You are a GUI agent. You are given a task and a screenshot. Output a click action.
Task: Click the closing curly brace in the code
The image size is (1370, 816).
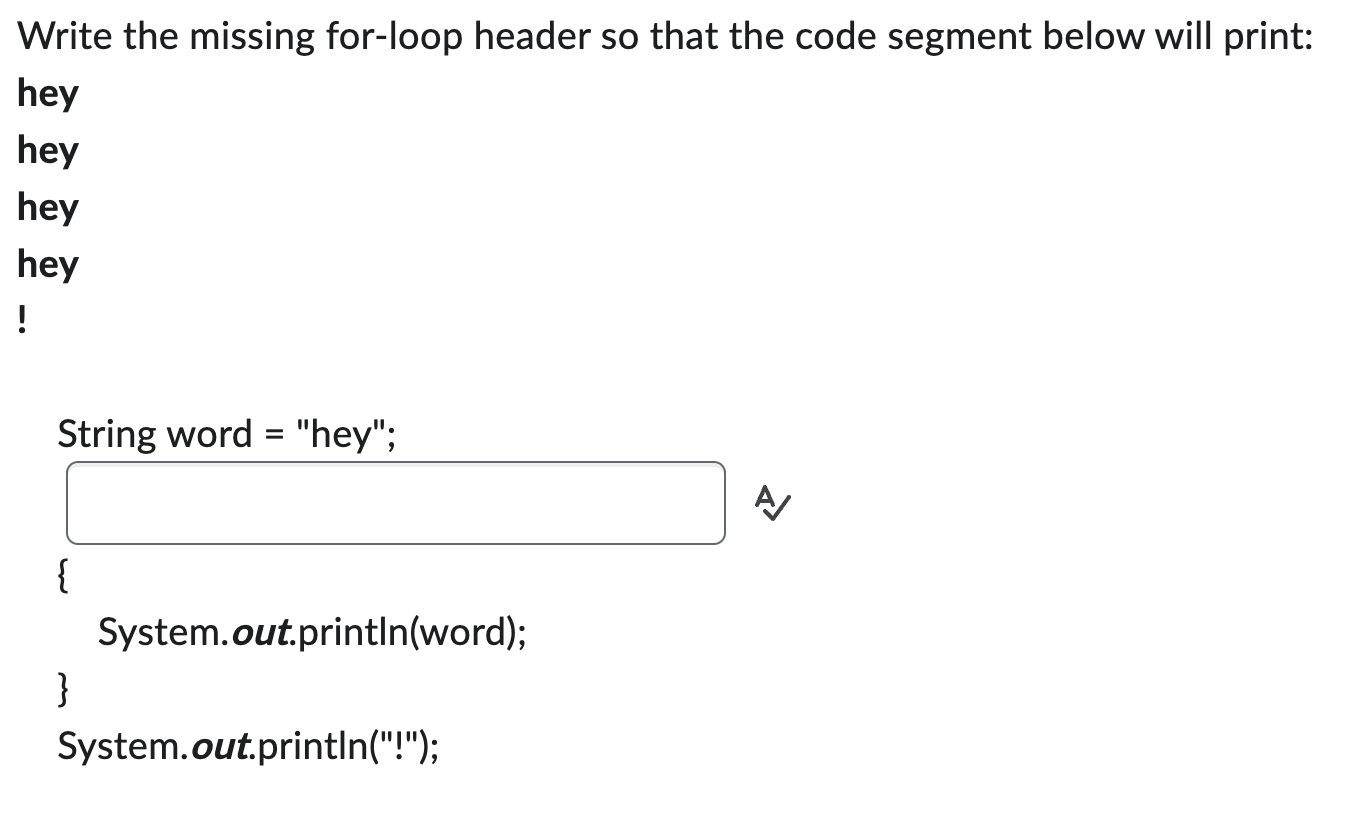(61, 689)
